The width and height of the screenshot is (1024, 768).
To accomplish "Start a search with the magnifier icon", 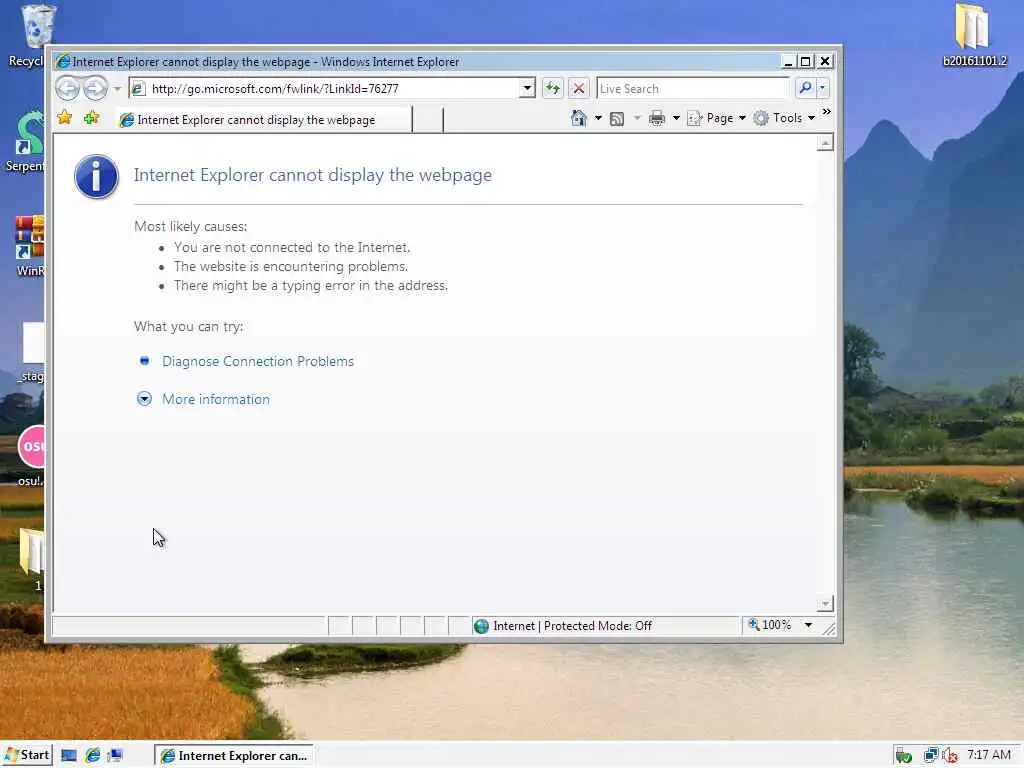I will coord(805,88).
